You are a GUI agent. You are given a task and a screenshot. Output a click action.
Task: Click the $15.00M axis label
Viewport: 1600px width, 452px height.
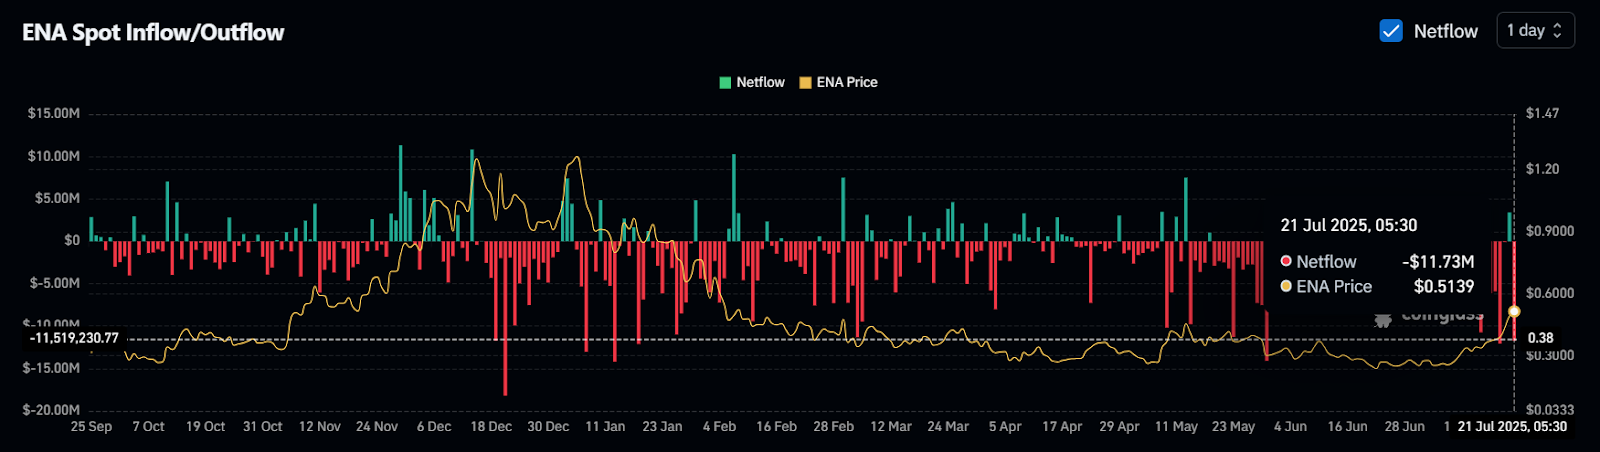pyautogui.click(x=54, y=113)
